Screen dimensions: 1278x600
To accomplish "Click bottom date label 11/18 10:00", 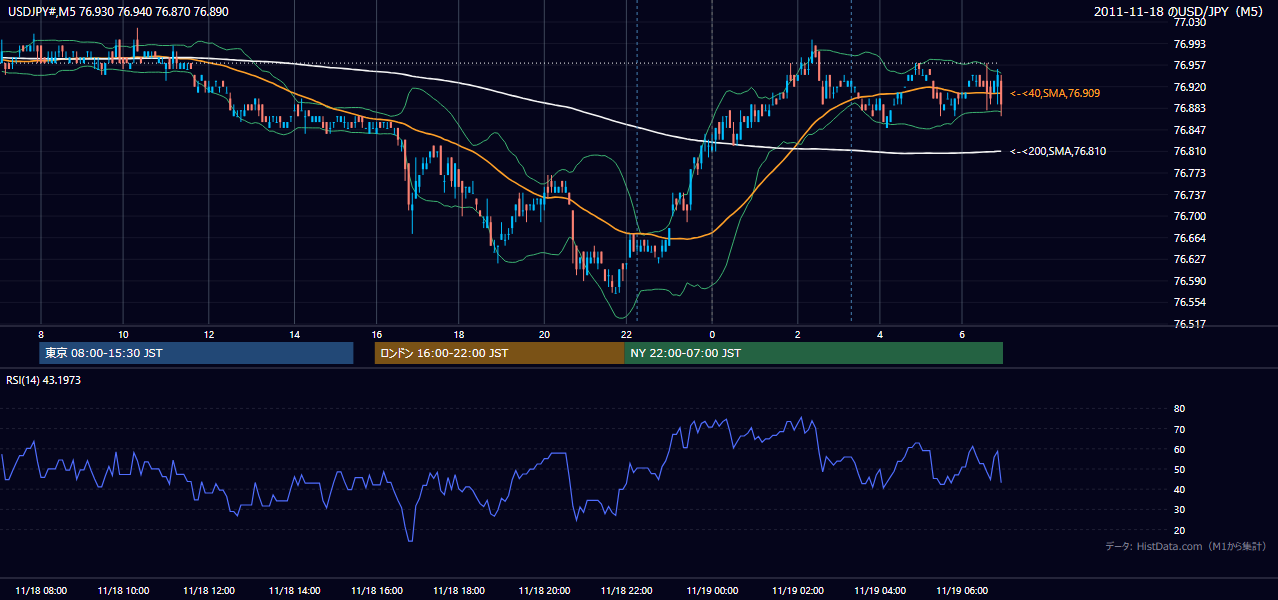I will click(x=125, y=590).
